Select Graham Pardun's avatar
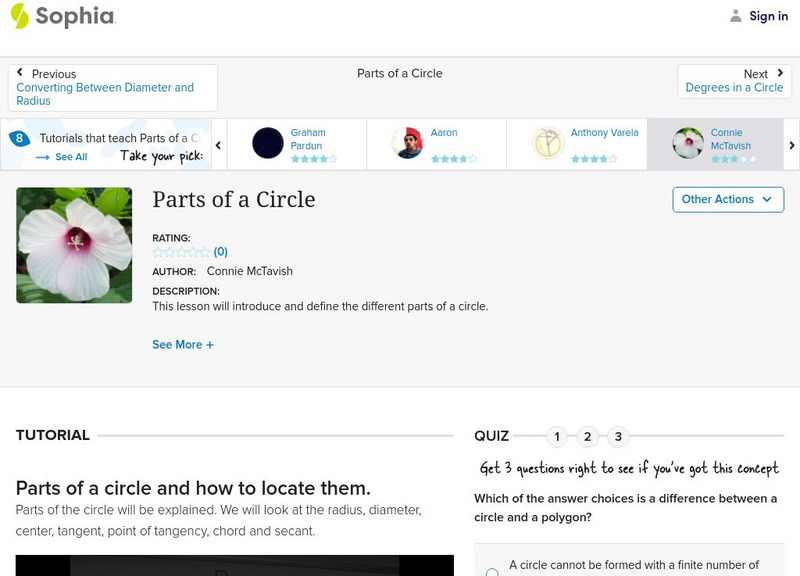Screen dimensions: 800x576 (x=268, y=143)
